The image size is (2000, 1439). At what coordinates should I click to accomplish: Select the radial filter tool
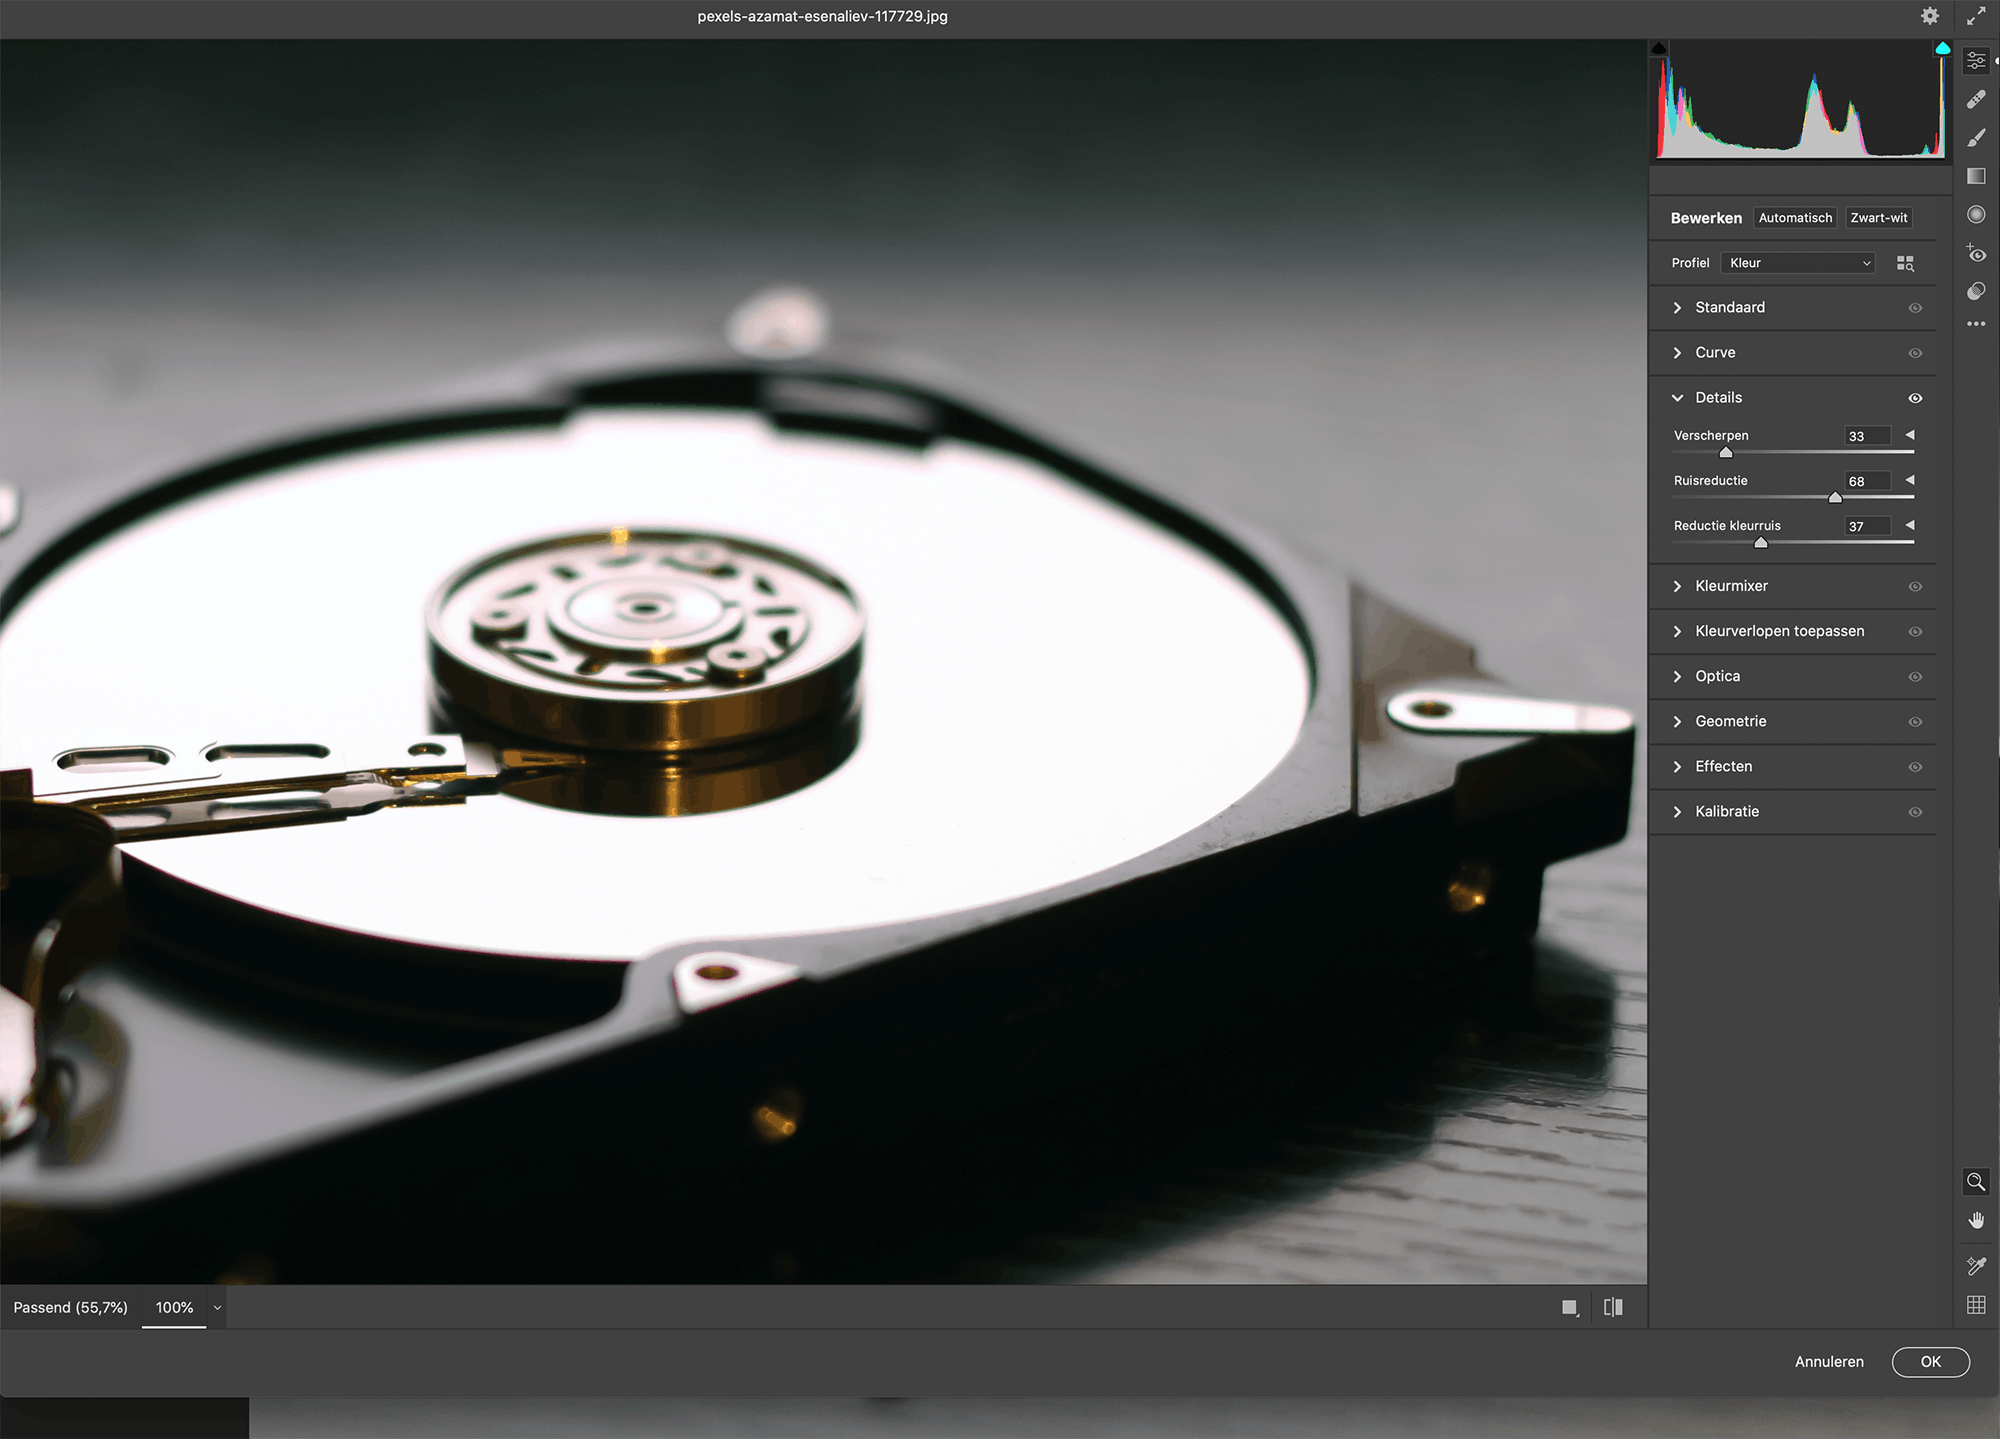coord(1976,214)
